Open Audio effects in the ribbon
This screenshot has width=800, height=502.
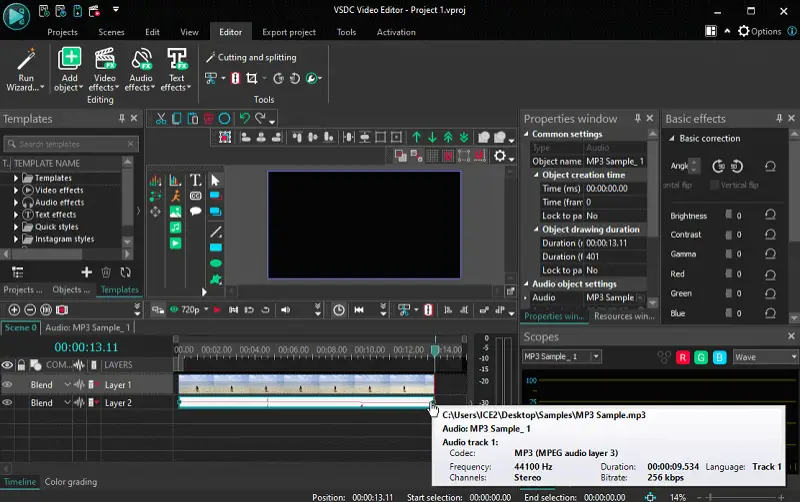[x=140, y=70]
